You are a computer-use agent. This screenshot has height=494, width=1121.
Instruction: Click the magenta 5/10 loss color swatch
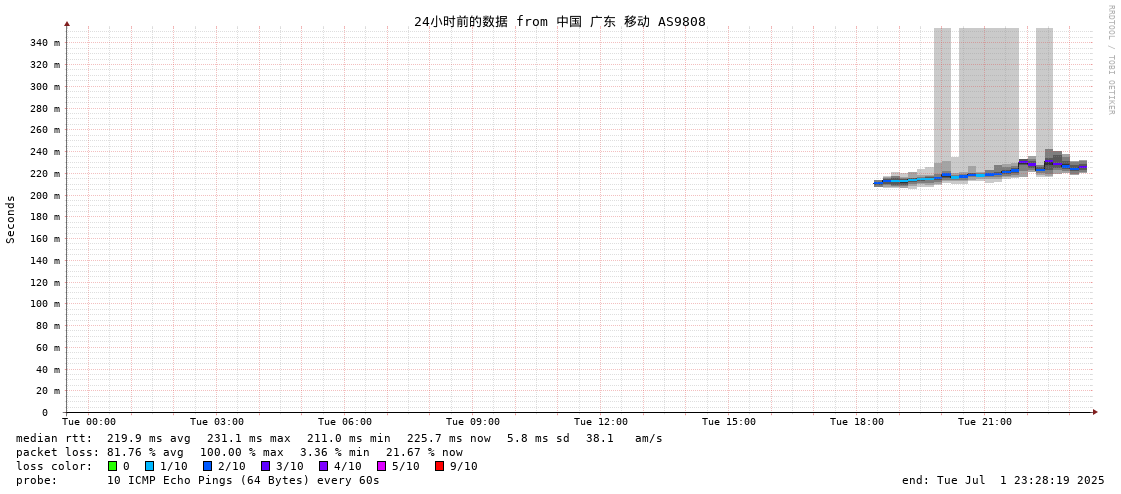coord(382,466)
